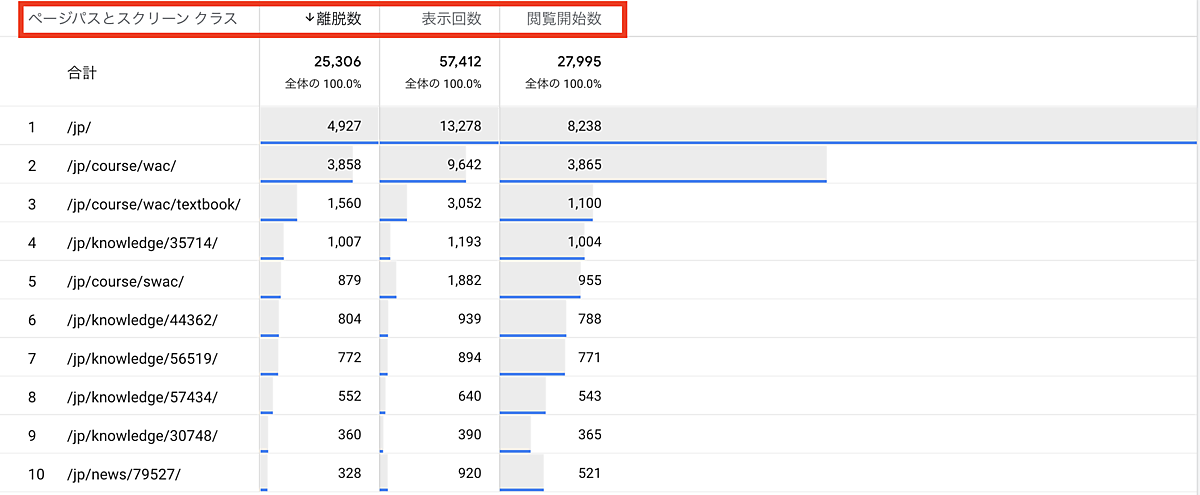Click the sort arrow beside 離脱数
This screenshot has width=1200, height=495.
[310, 19]
